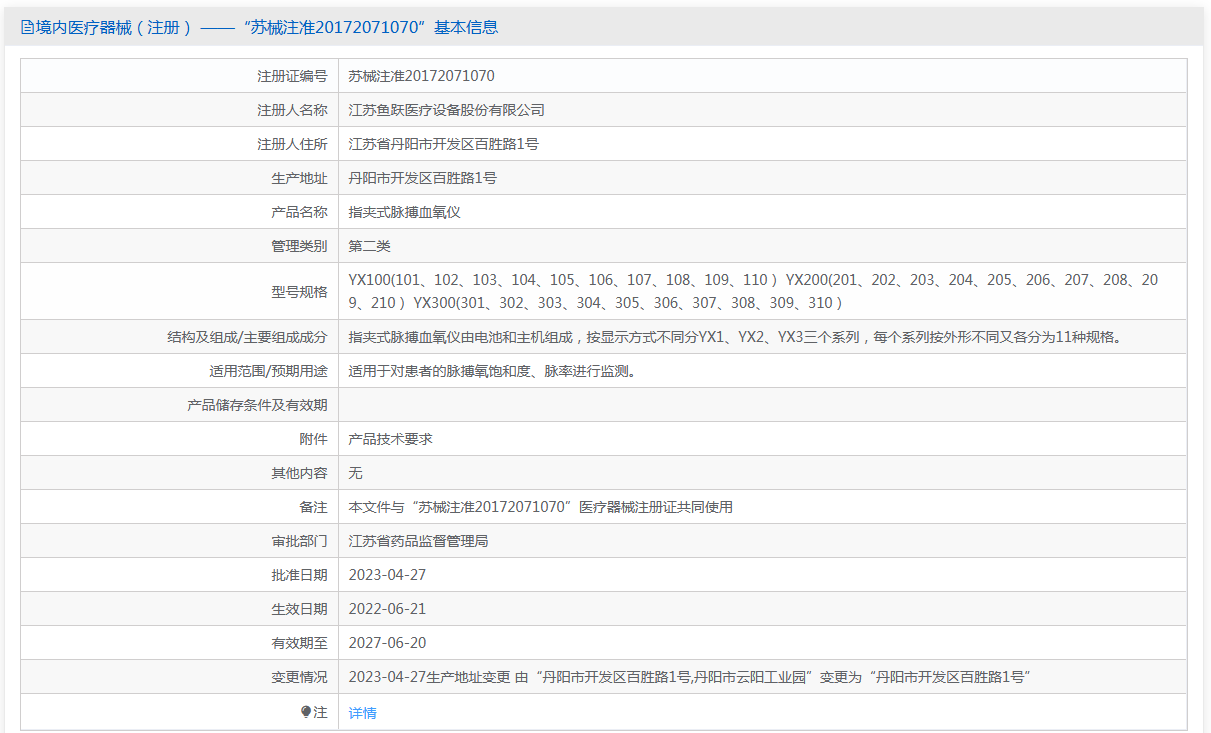
Task: Select remark text 本文件与…医疗器械注册证共同使用
Action: pyautogui.click(x=541, y=507)
